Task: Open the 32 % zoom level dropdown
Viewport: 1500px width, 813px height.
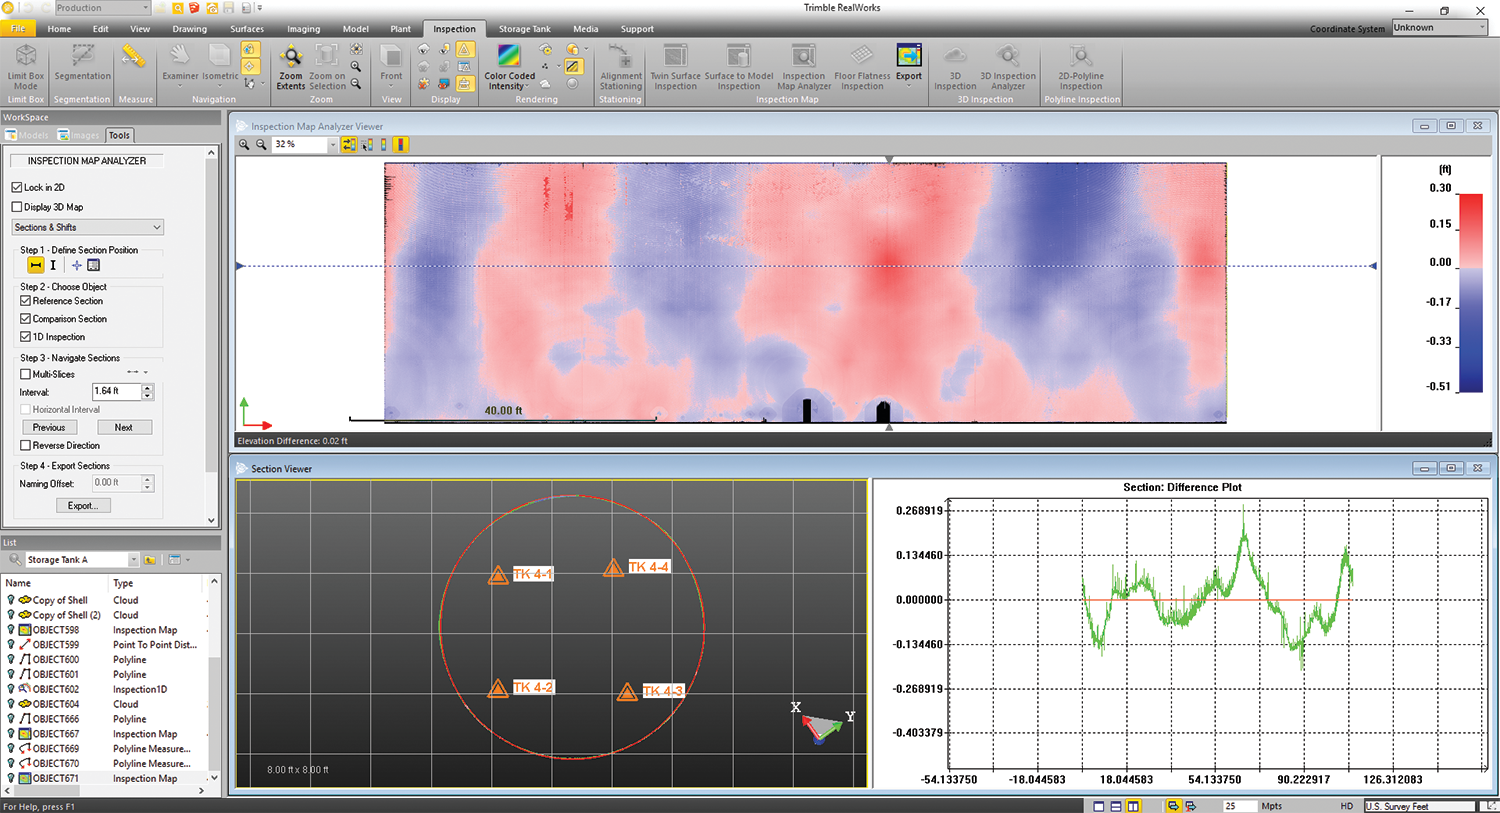Action: coord(332,145)
